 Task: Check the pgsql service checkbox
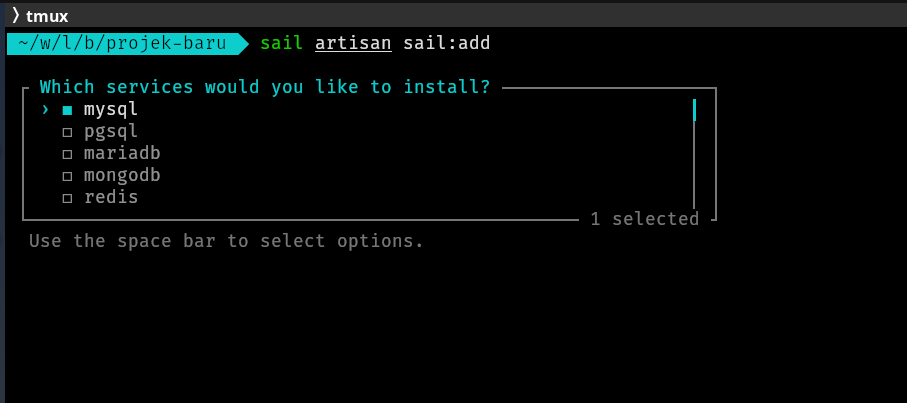tap(67, 132)
